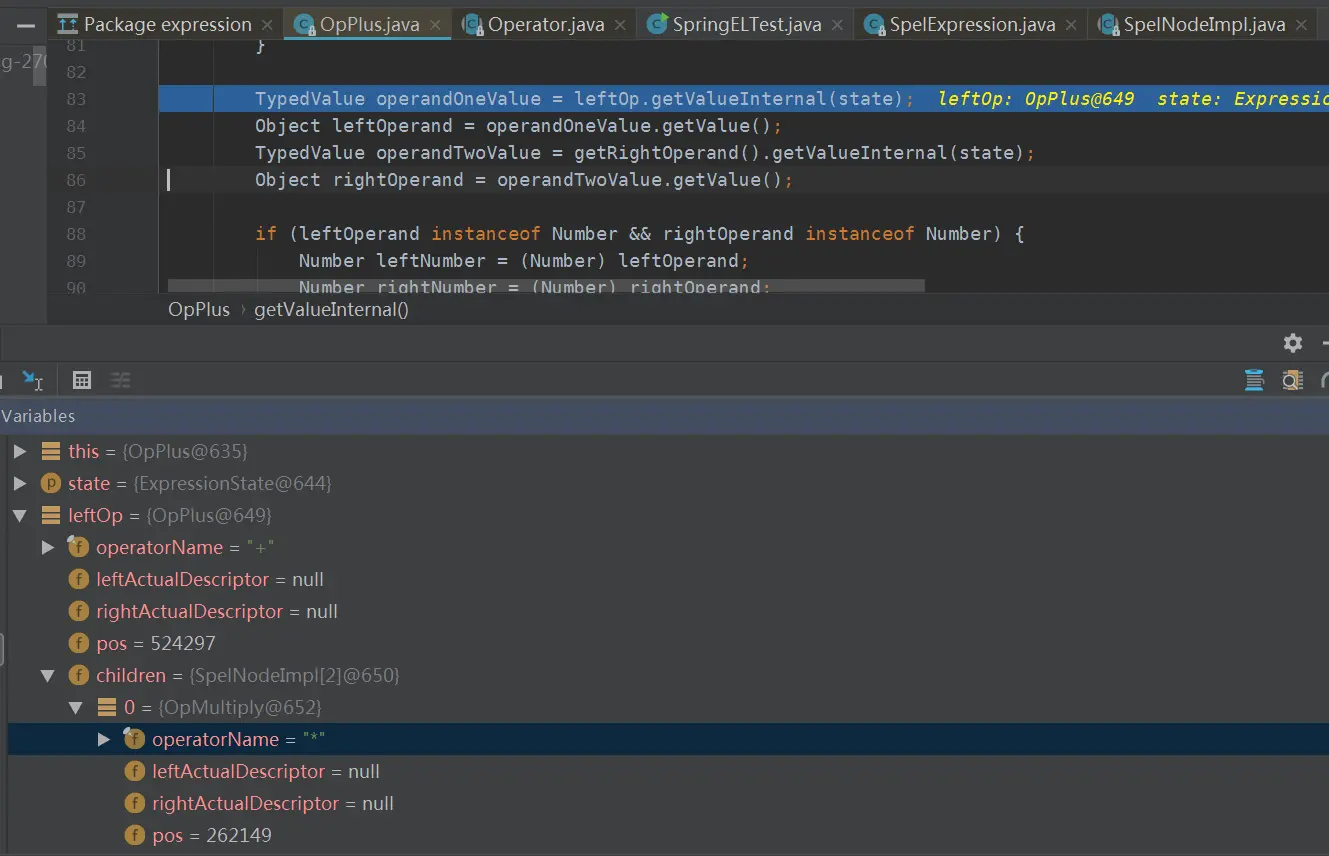Collapse the 0 = OpMultiply node

(75, 707)
